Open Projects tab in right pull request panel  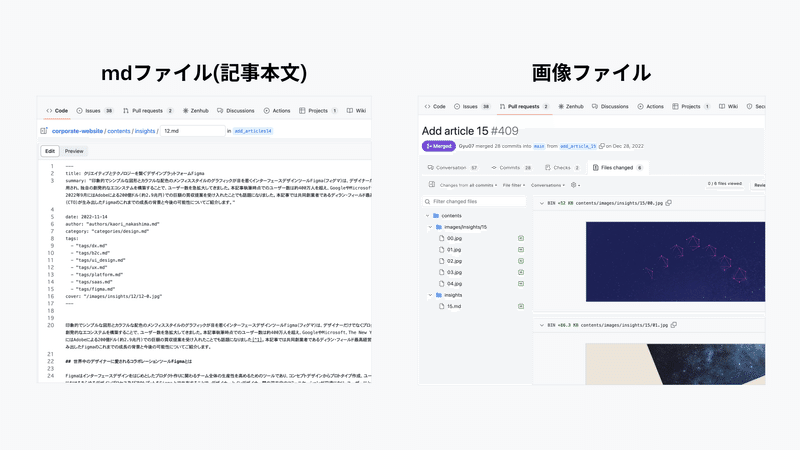(x=691, y=107)
